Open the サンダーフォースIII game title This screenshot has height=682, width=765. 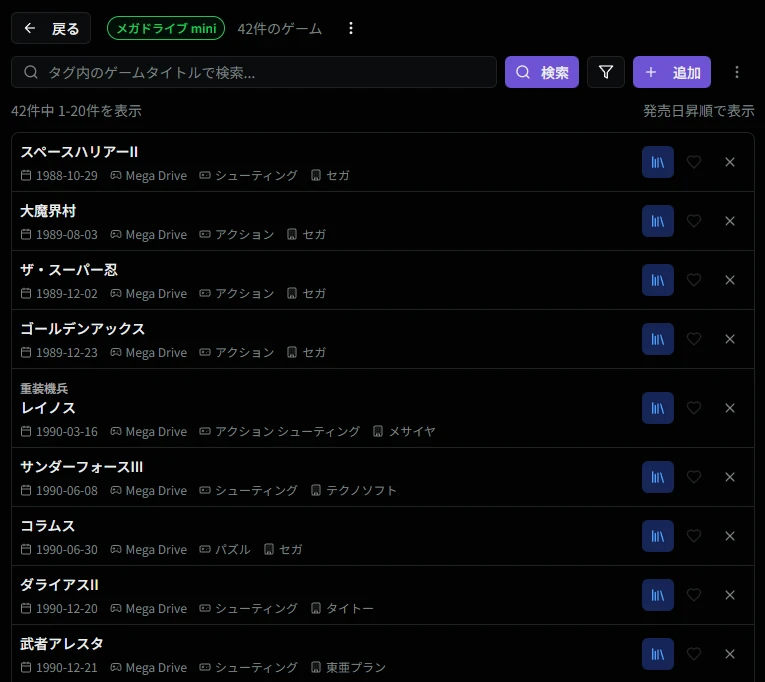click(81, 467)
